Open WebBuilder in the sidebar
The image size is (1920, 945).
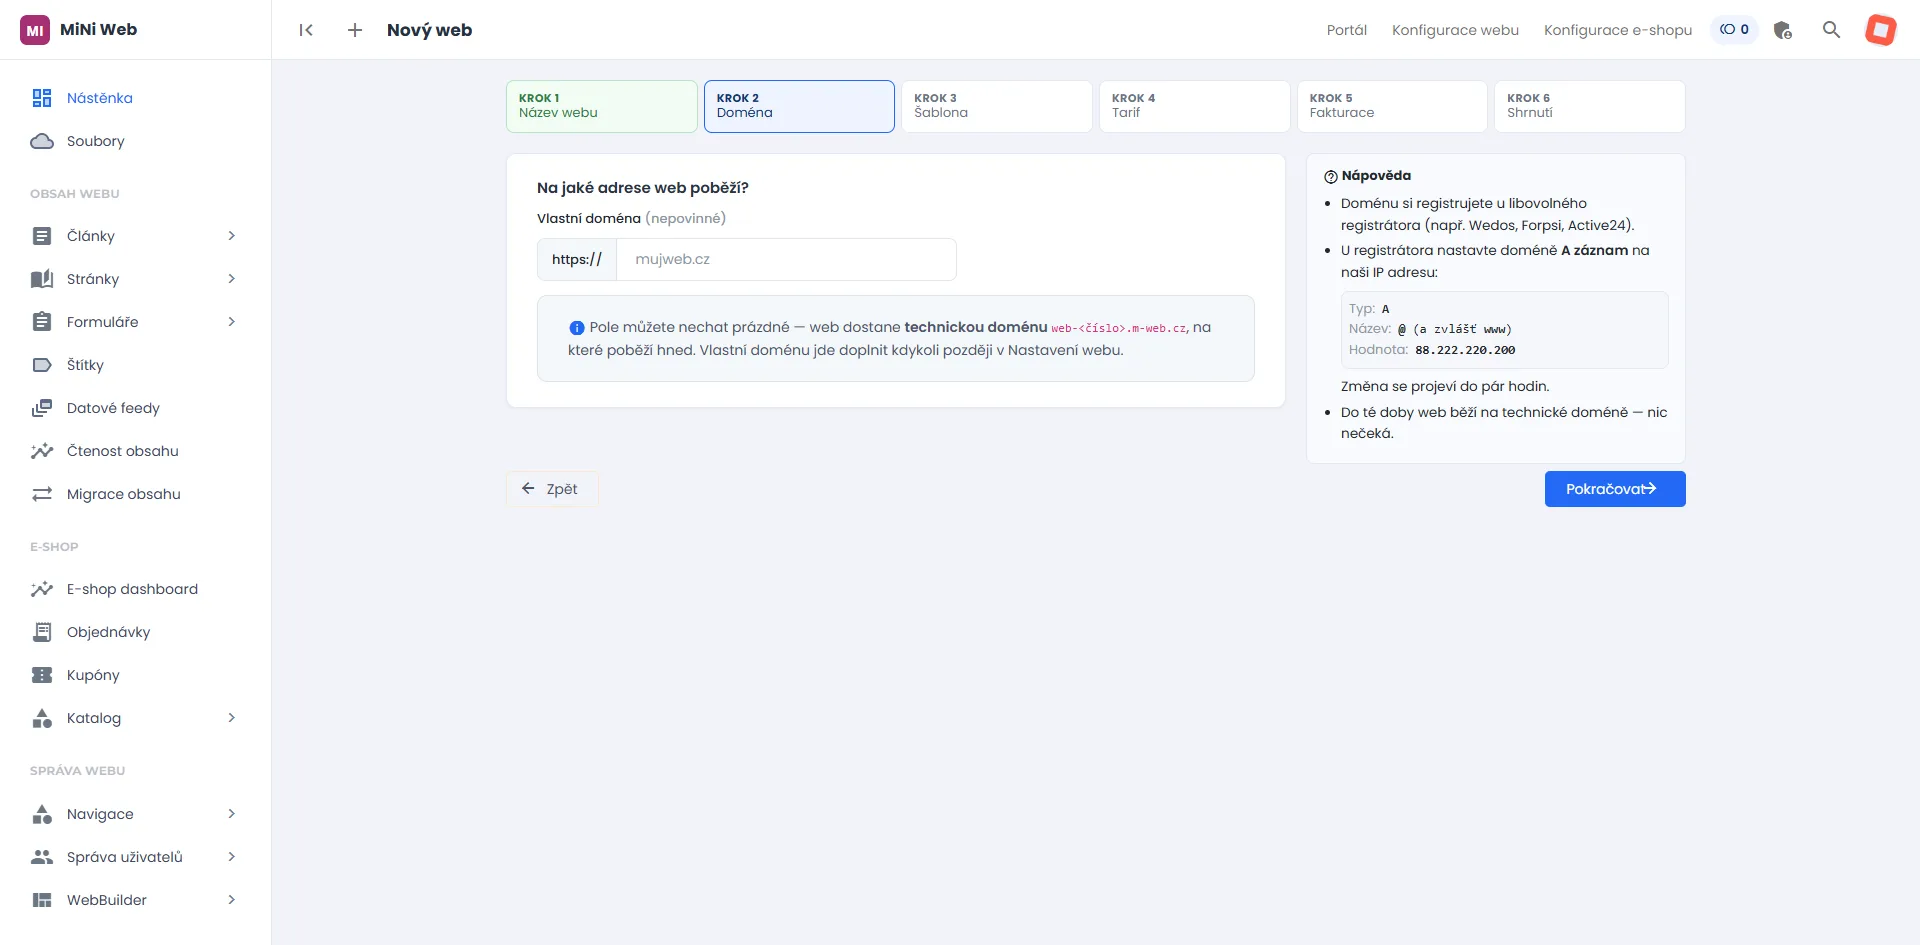point(107,900)
